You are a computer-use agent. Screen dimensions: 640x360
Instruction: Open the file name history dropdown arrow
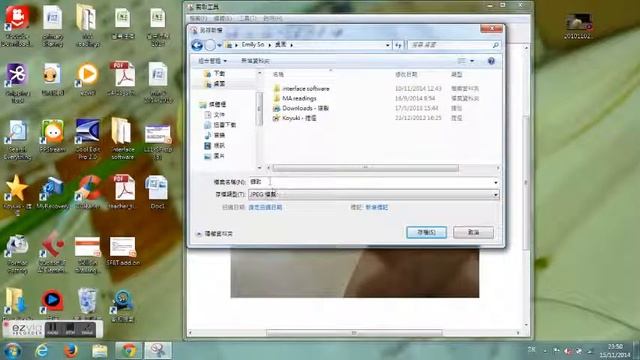(496, 182)
